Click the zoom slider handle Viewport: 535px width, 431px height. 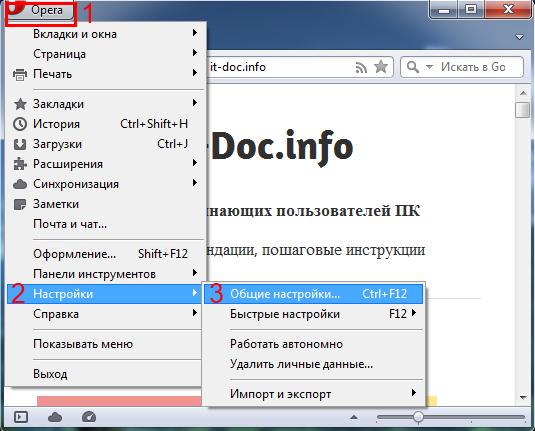coord(418,417)
